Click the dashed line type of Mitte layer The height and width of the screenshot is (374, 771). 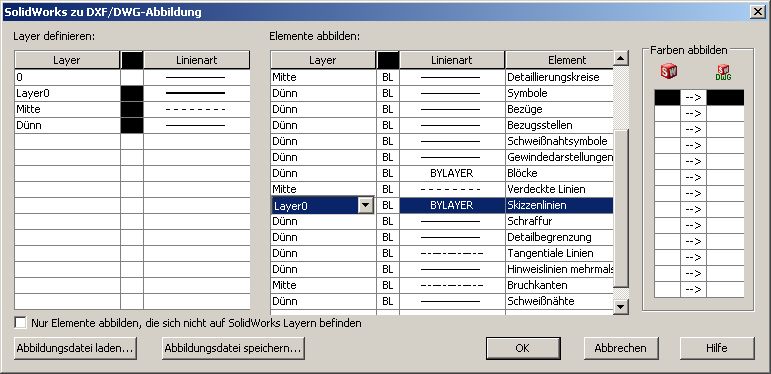click(197, 109)
